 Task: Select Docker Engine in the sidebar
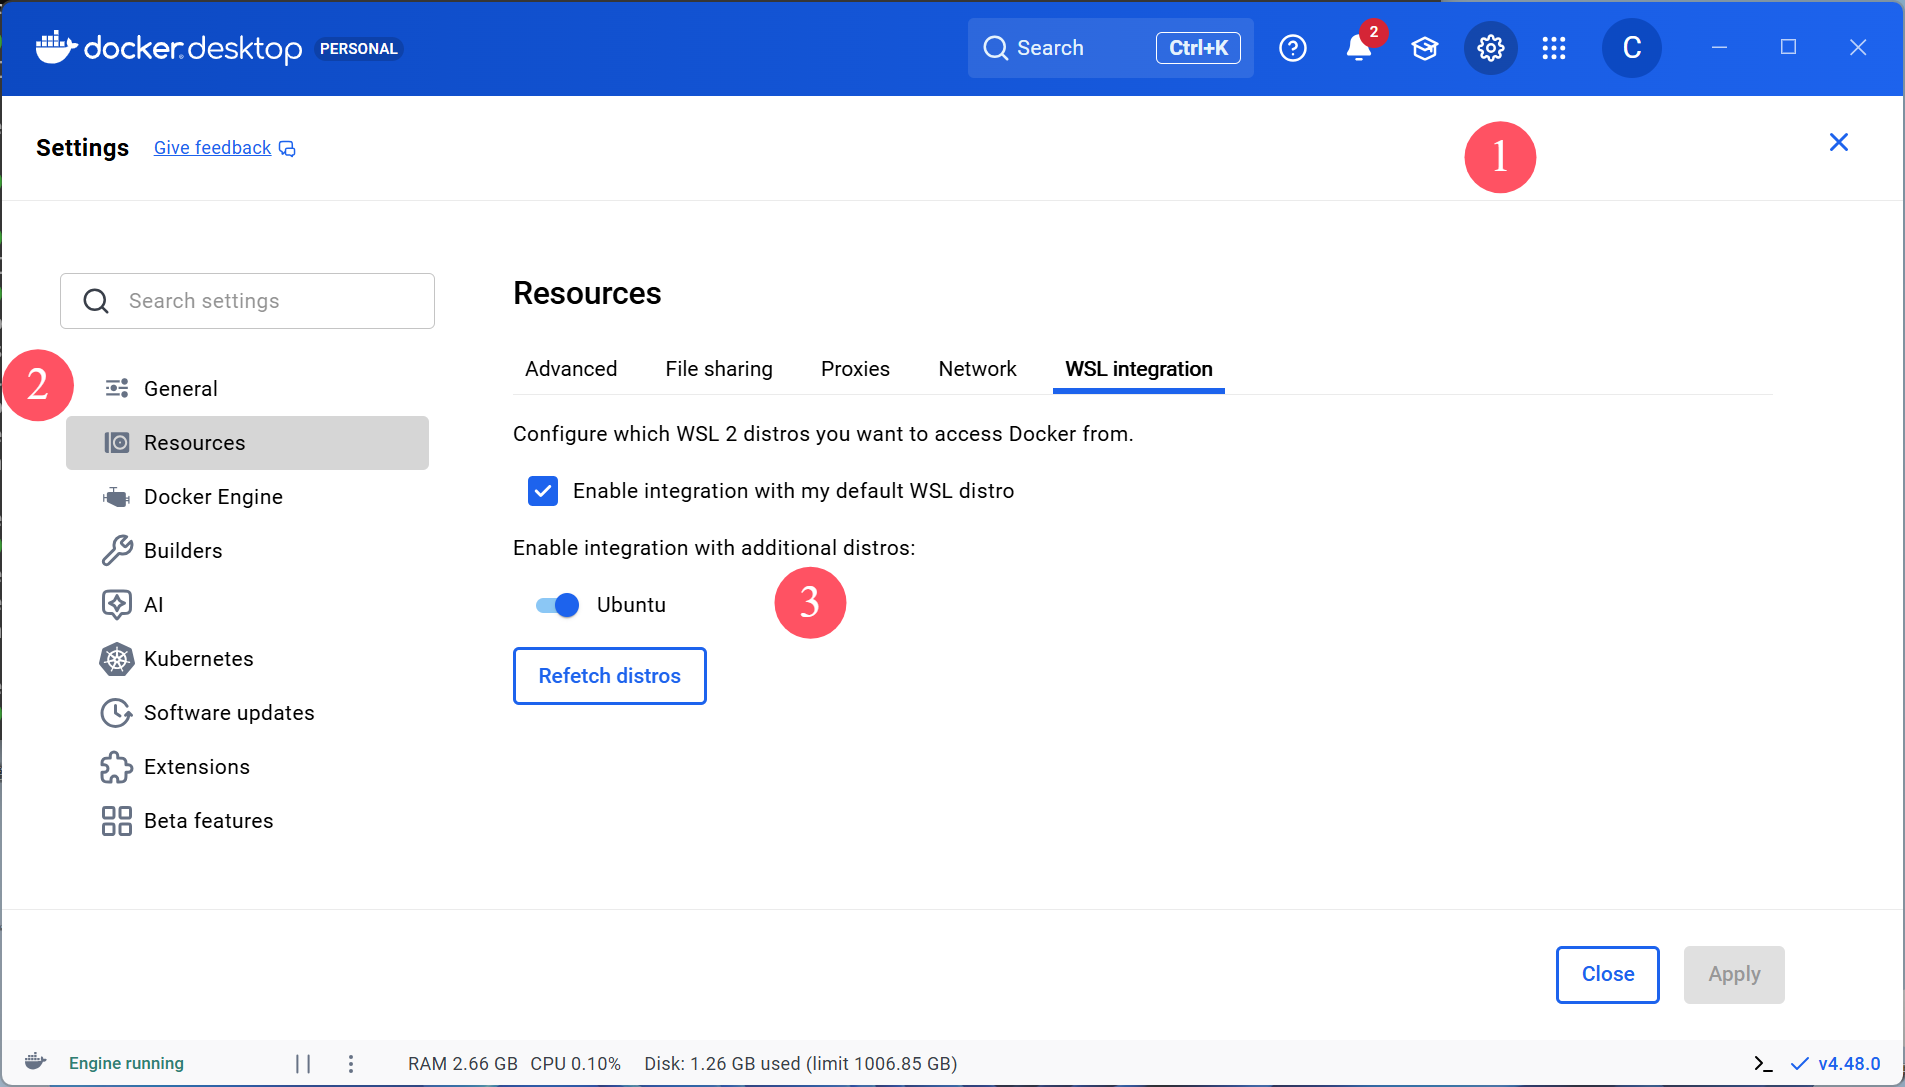click(213, 497)
